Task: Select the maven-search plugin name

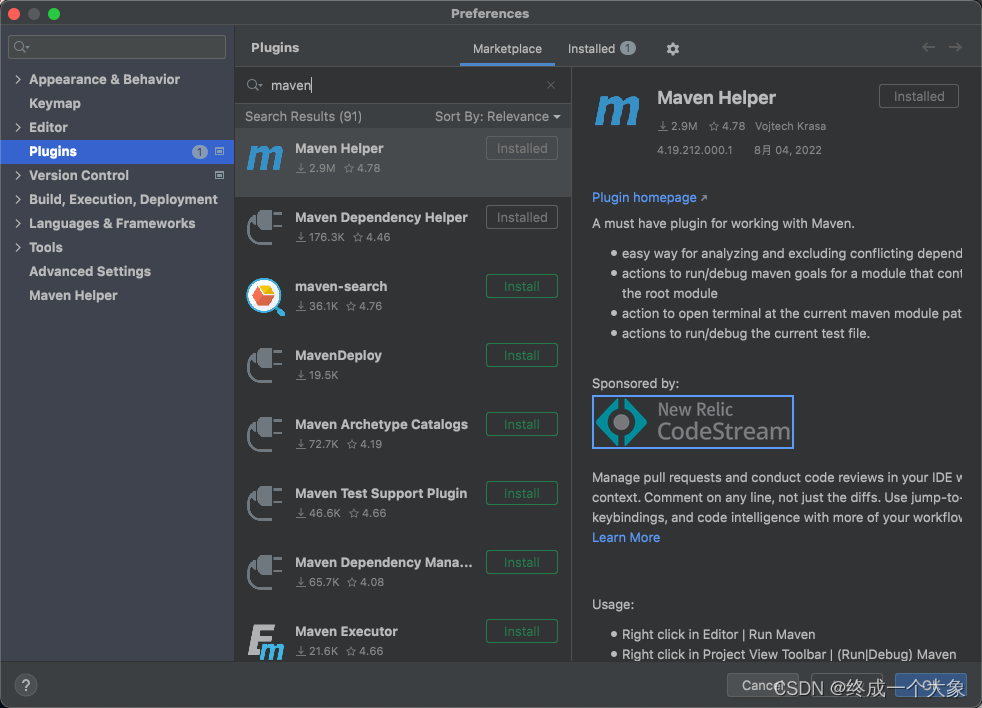Action: tap(341, 286)
